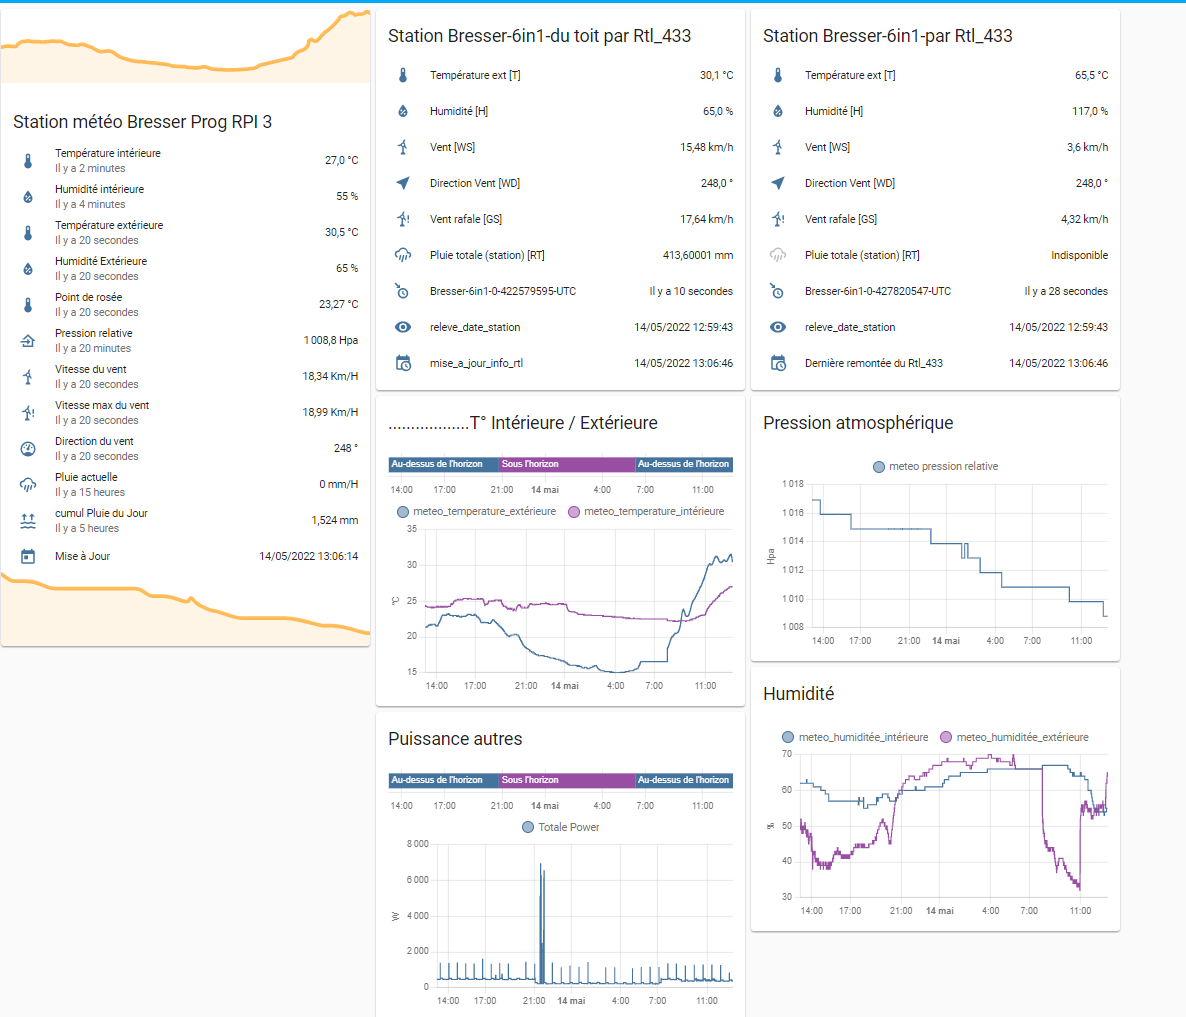The width and height of the screenshot is (1186, 1017).
Task: Click the mise_a_jour_info_rtl calendar-clock icon
Action: pyautogui.click(x=403, y=363)
